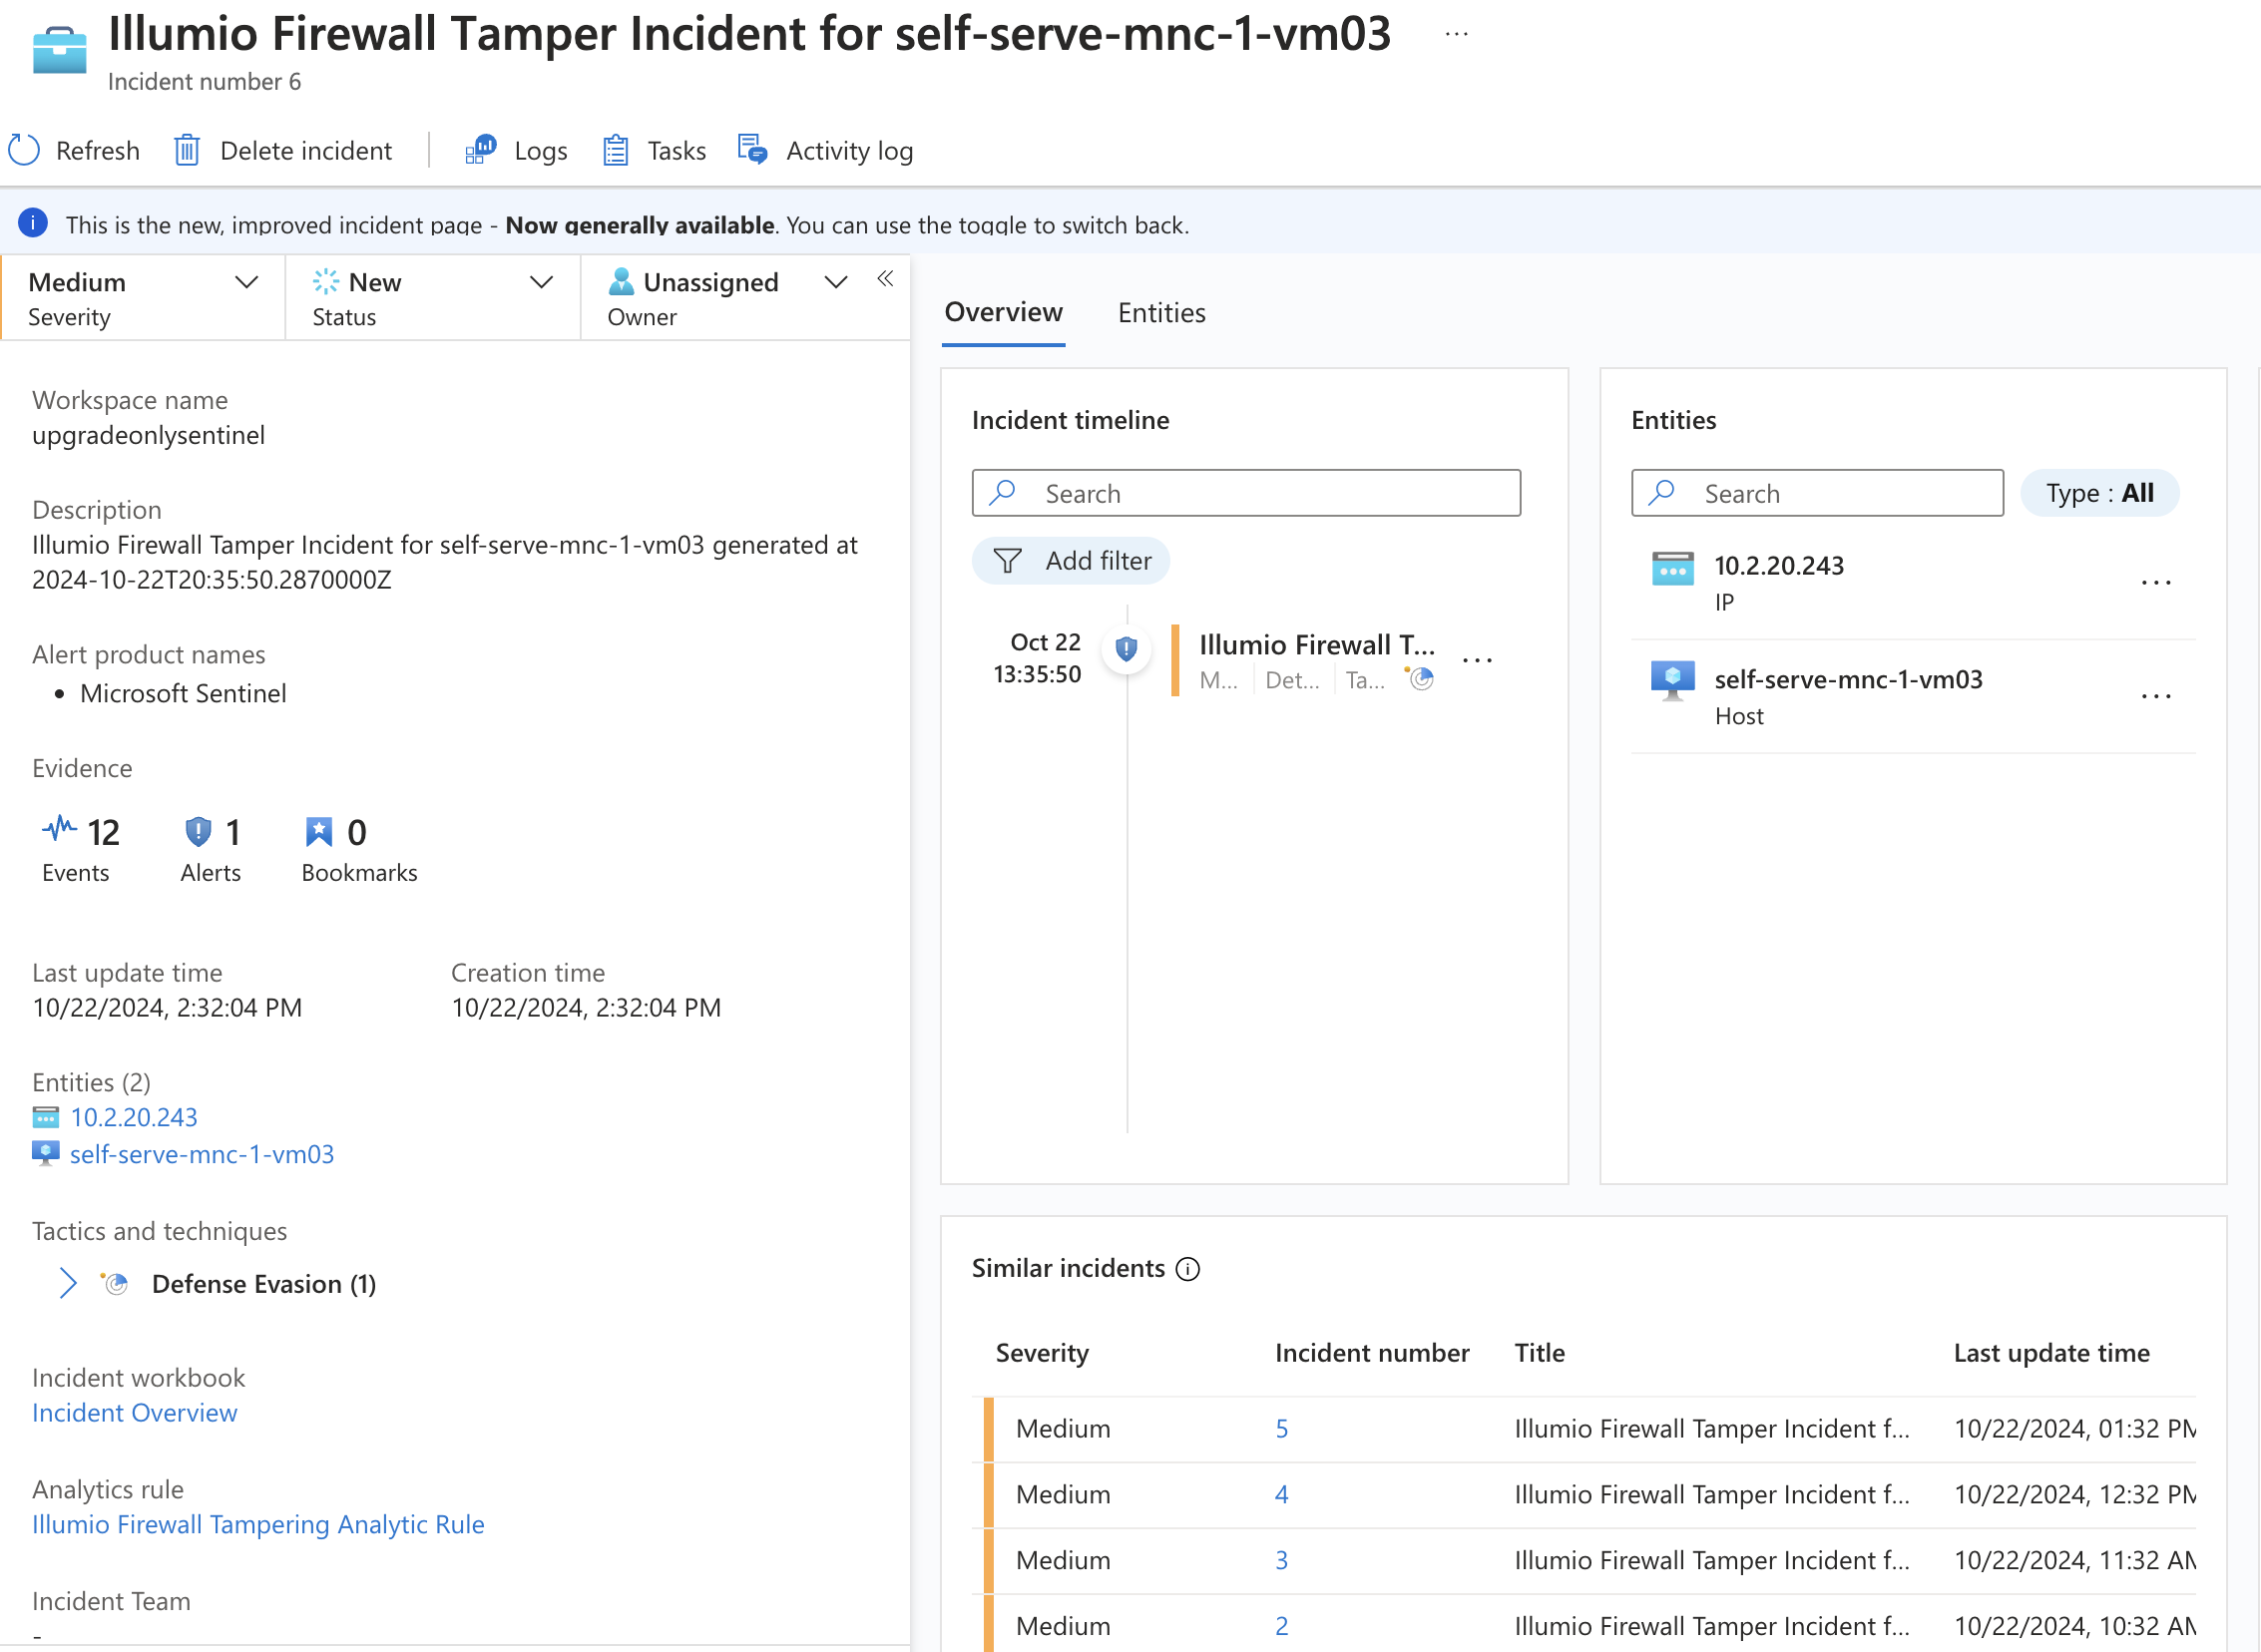Click the Activity log label
Viewport: 2261px width, 1652px height.
click(x=849, y=151)
